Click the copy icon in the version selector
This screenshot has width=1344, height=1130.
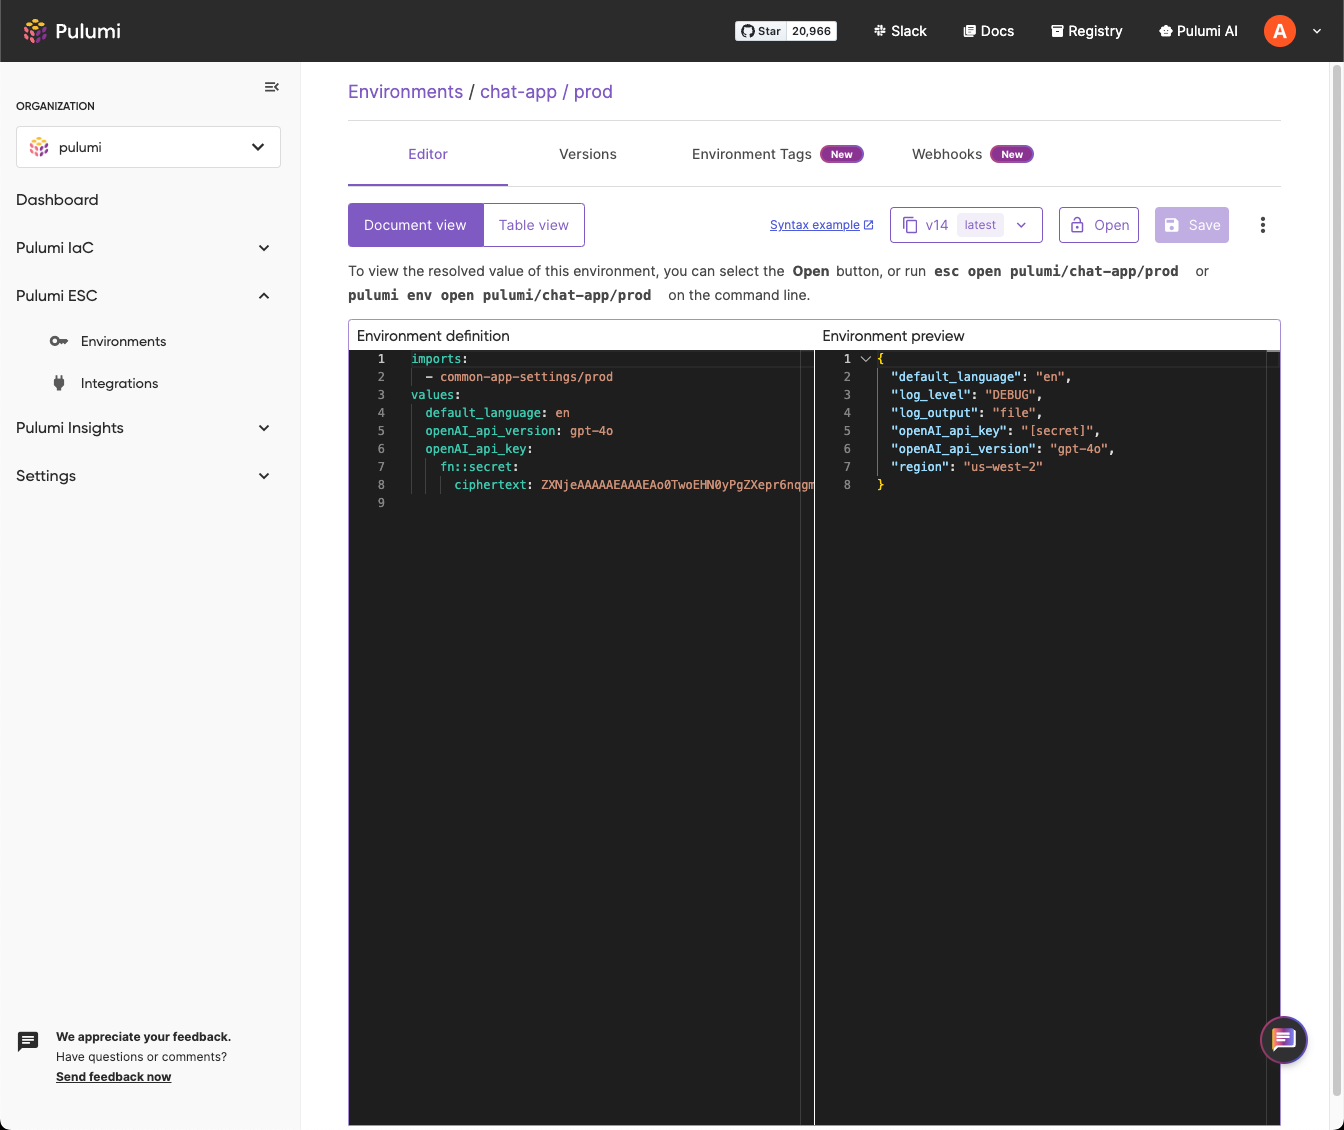(910, 225)
